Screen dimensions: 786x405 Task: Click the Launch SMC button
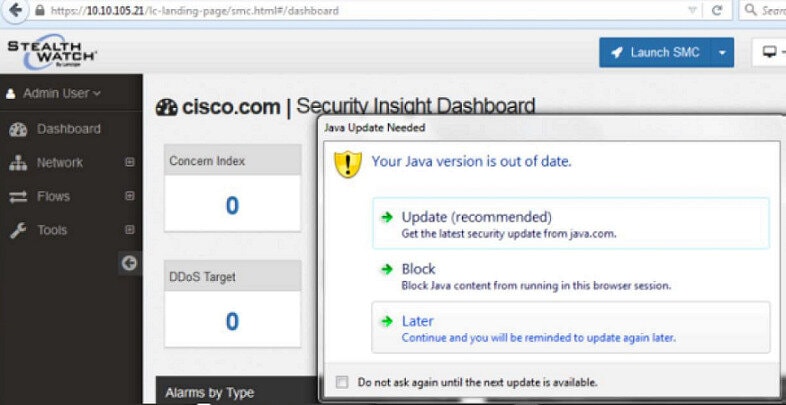tap(655, 53)
